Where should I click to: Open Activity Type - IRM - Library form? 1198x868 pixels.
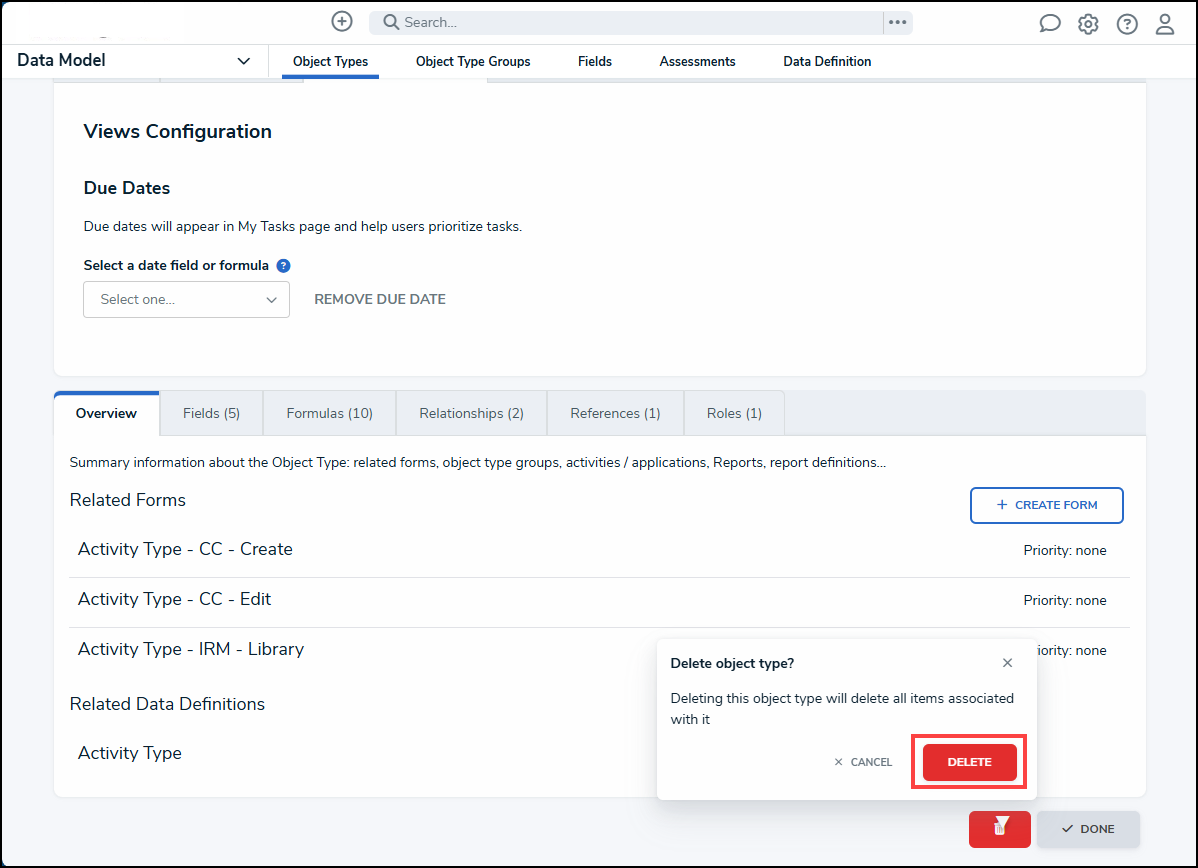pos(191,649)
